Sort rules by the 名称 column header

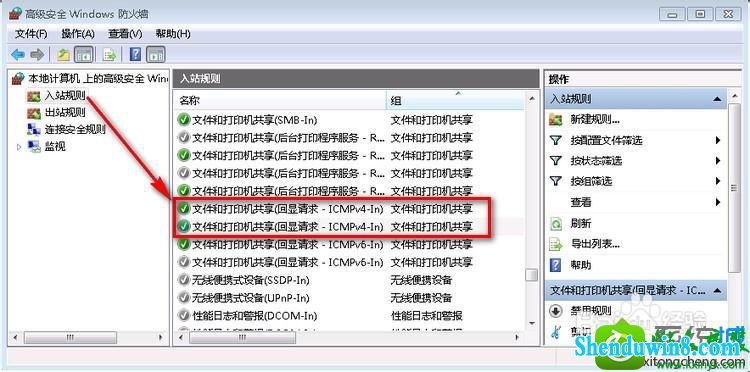pyautogui.click(x=280, y=100)
